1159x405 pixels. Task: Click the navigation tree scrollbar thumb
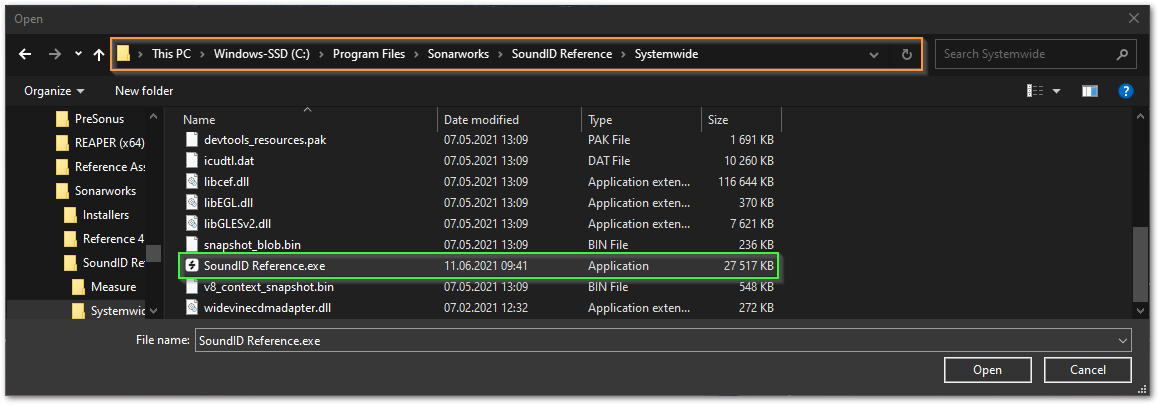click(153, 253)
